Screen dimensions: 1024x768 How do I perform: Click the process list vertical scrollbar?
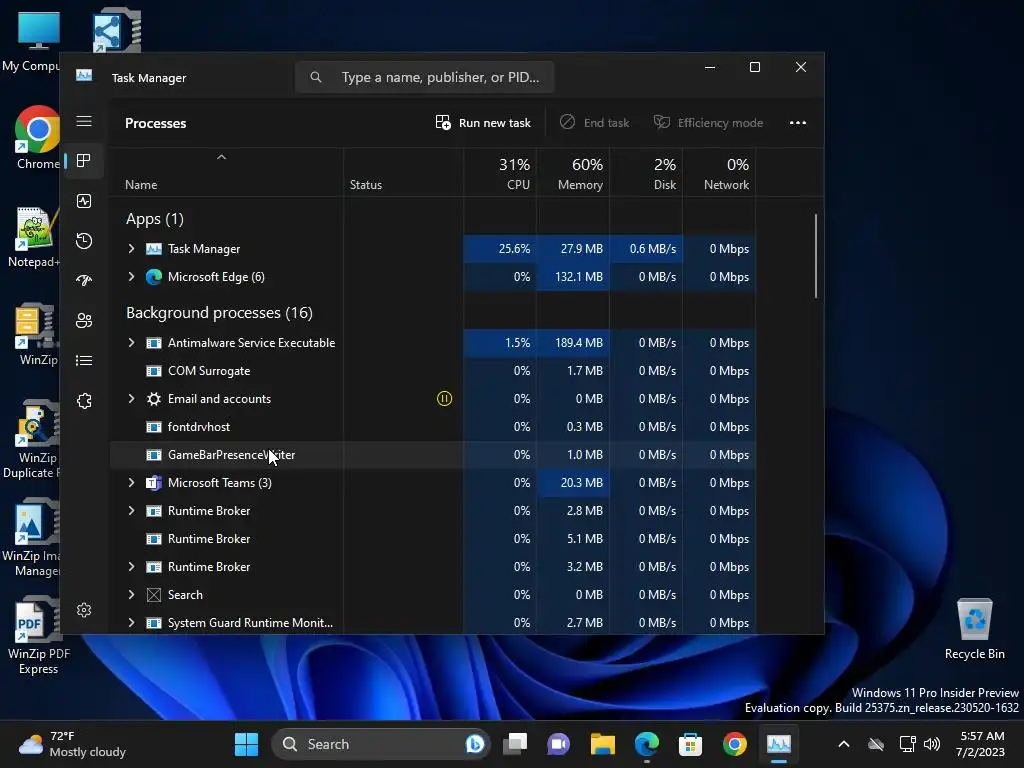pos(816,256)
